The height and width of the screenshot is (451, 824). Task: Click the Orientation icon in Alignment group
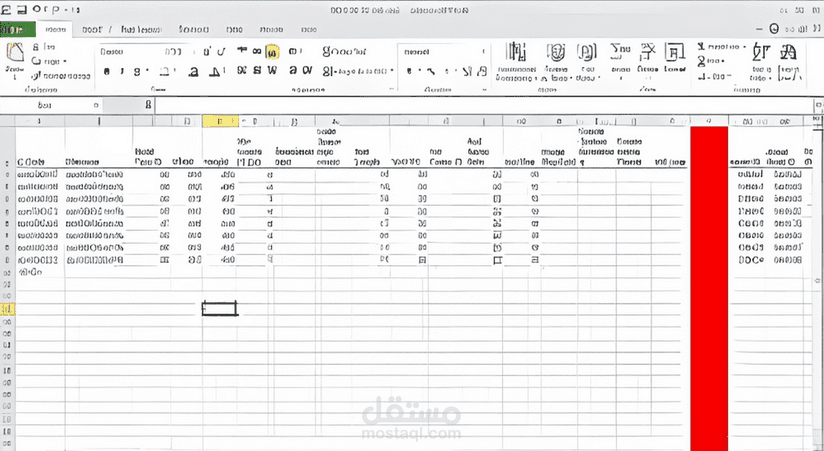pyautogui.click(x=295, y=51)
